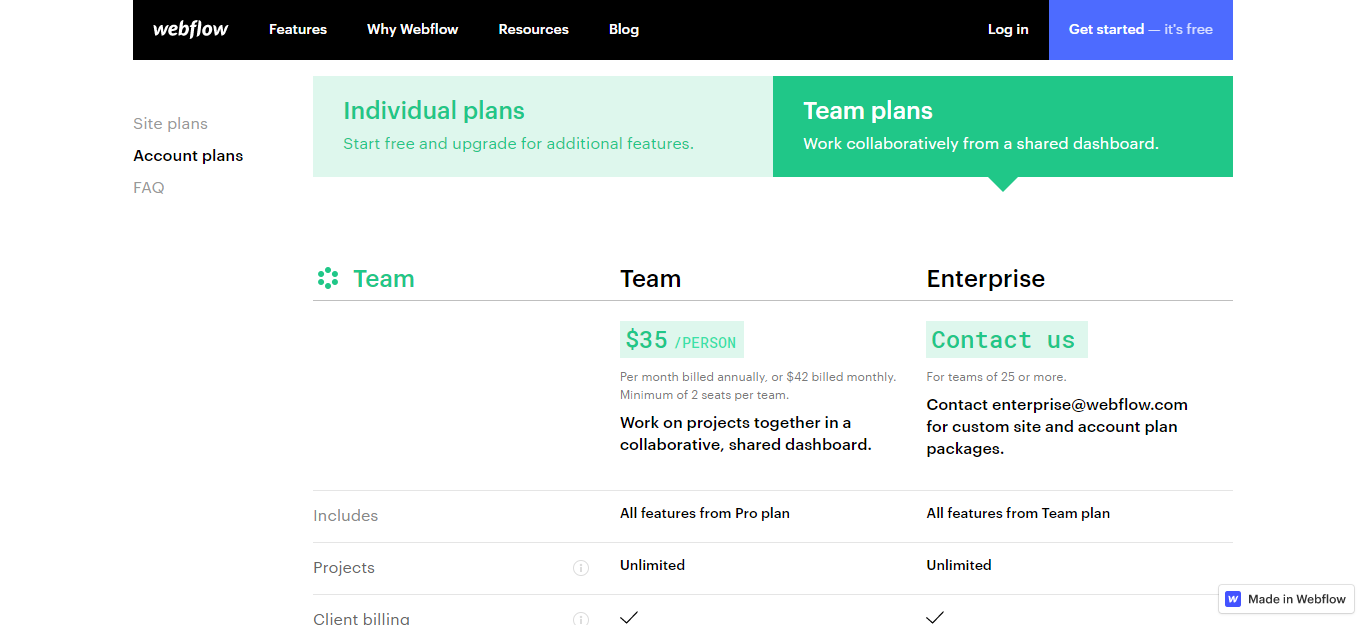Image resolution: width=1366 pixels, height=625 pixels.
Task: Jump to FAQ section
Action: pyautogui.click(x=148, y=188)
